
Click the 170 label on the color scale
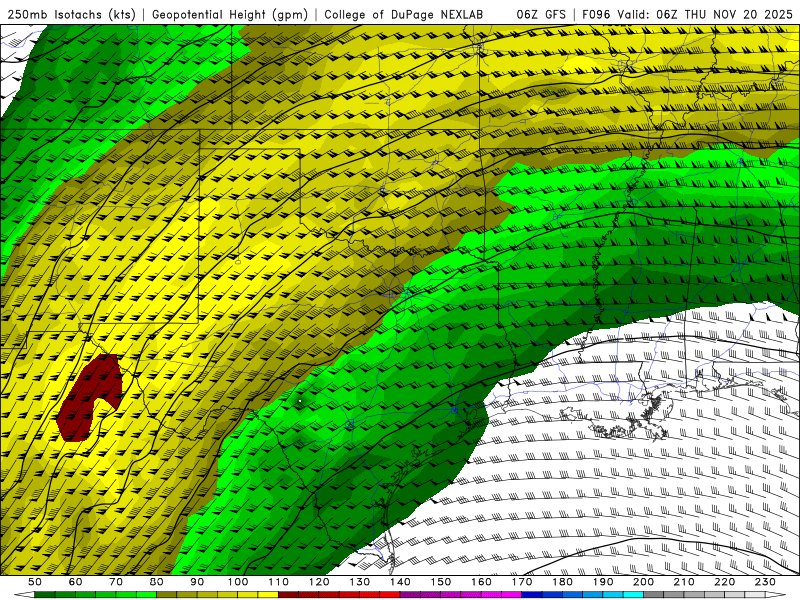[522, 582]
